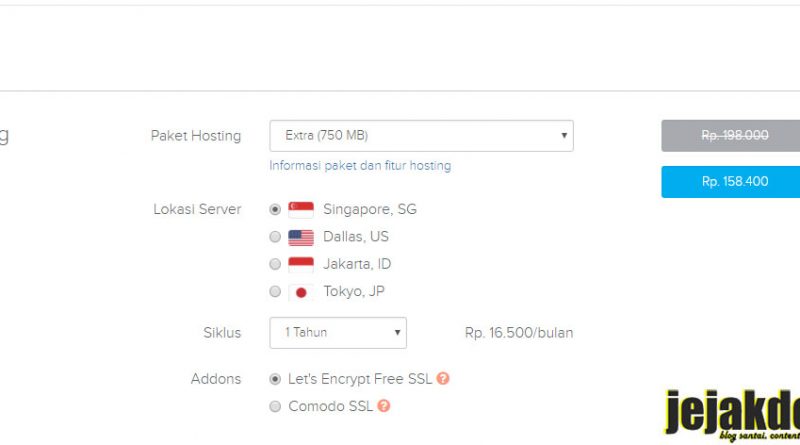Viewport: 800px width, 445px height.
Task: Choose Jakarta, ID server location radio
Action: coord(275,264)
